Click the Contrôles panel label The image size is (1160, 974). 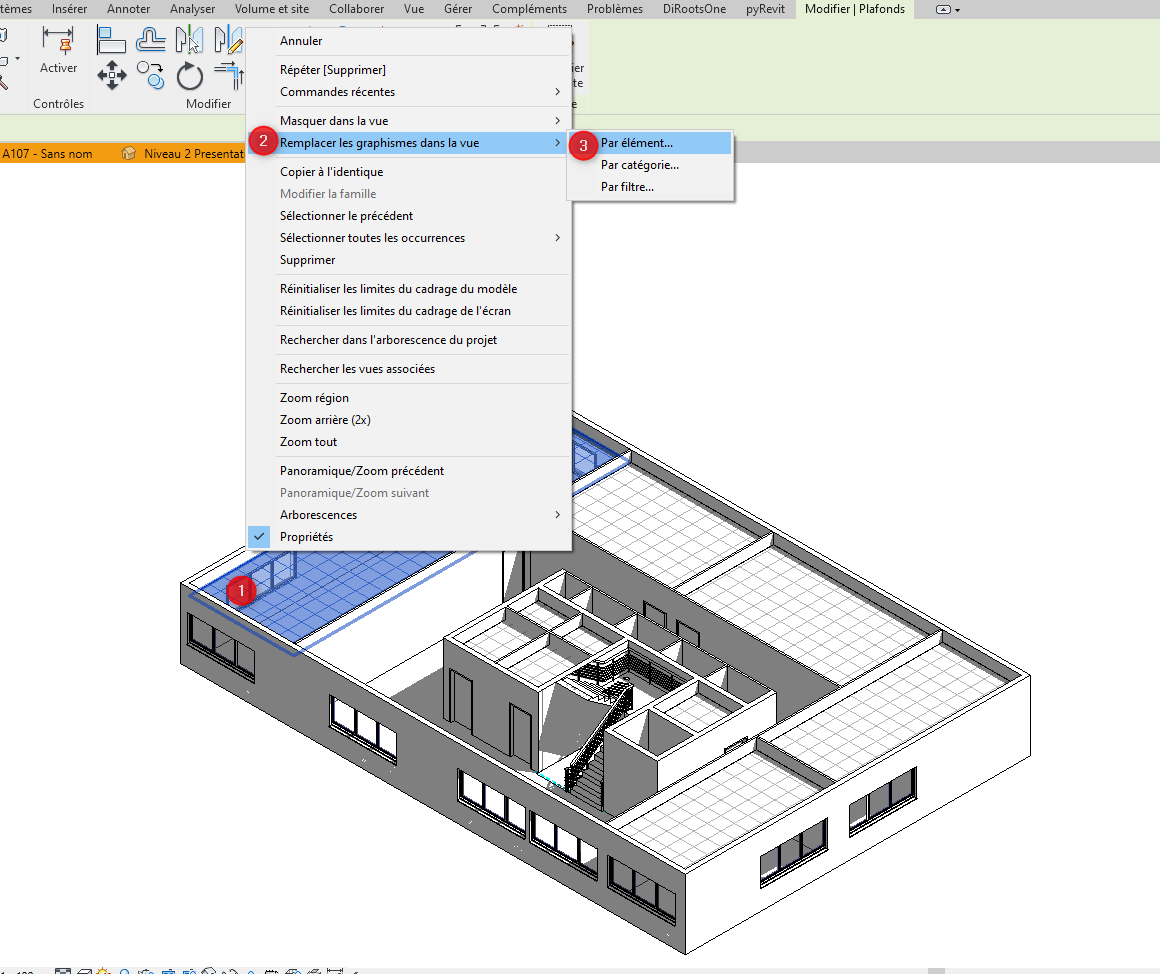[58, 104]
